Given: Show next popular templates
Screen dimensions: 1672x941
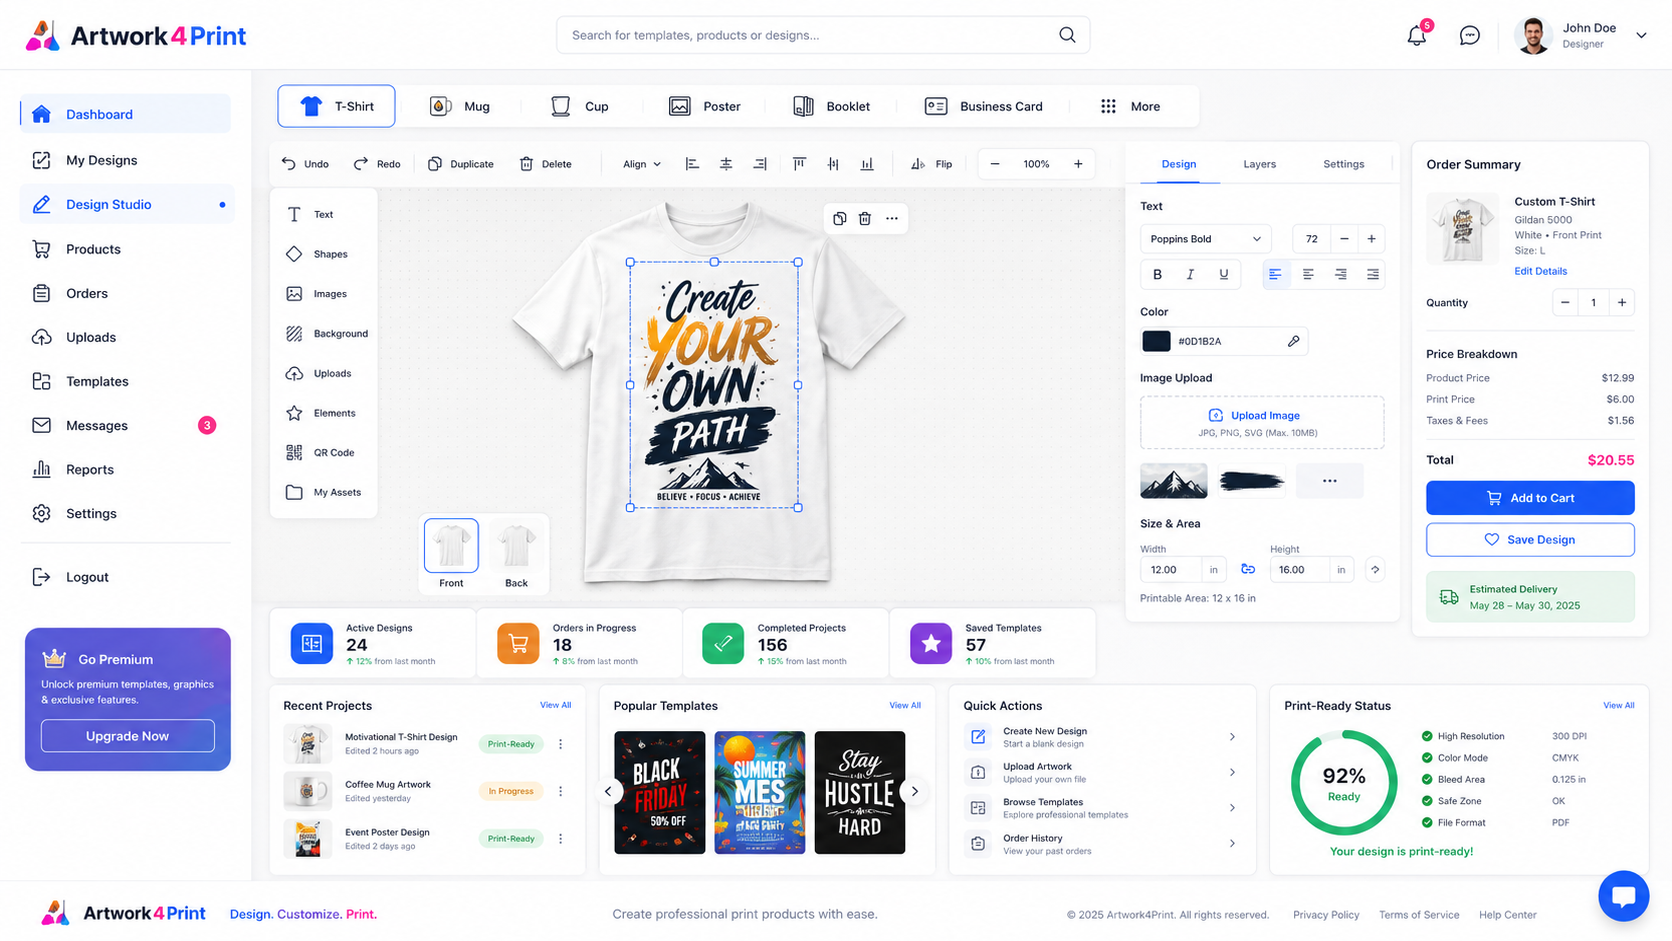Looking at the screenshot, I should point(914,791).
